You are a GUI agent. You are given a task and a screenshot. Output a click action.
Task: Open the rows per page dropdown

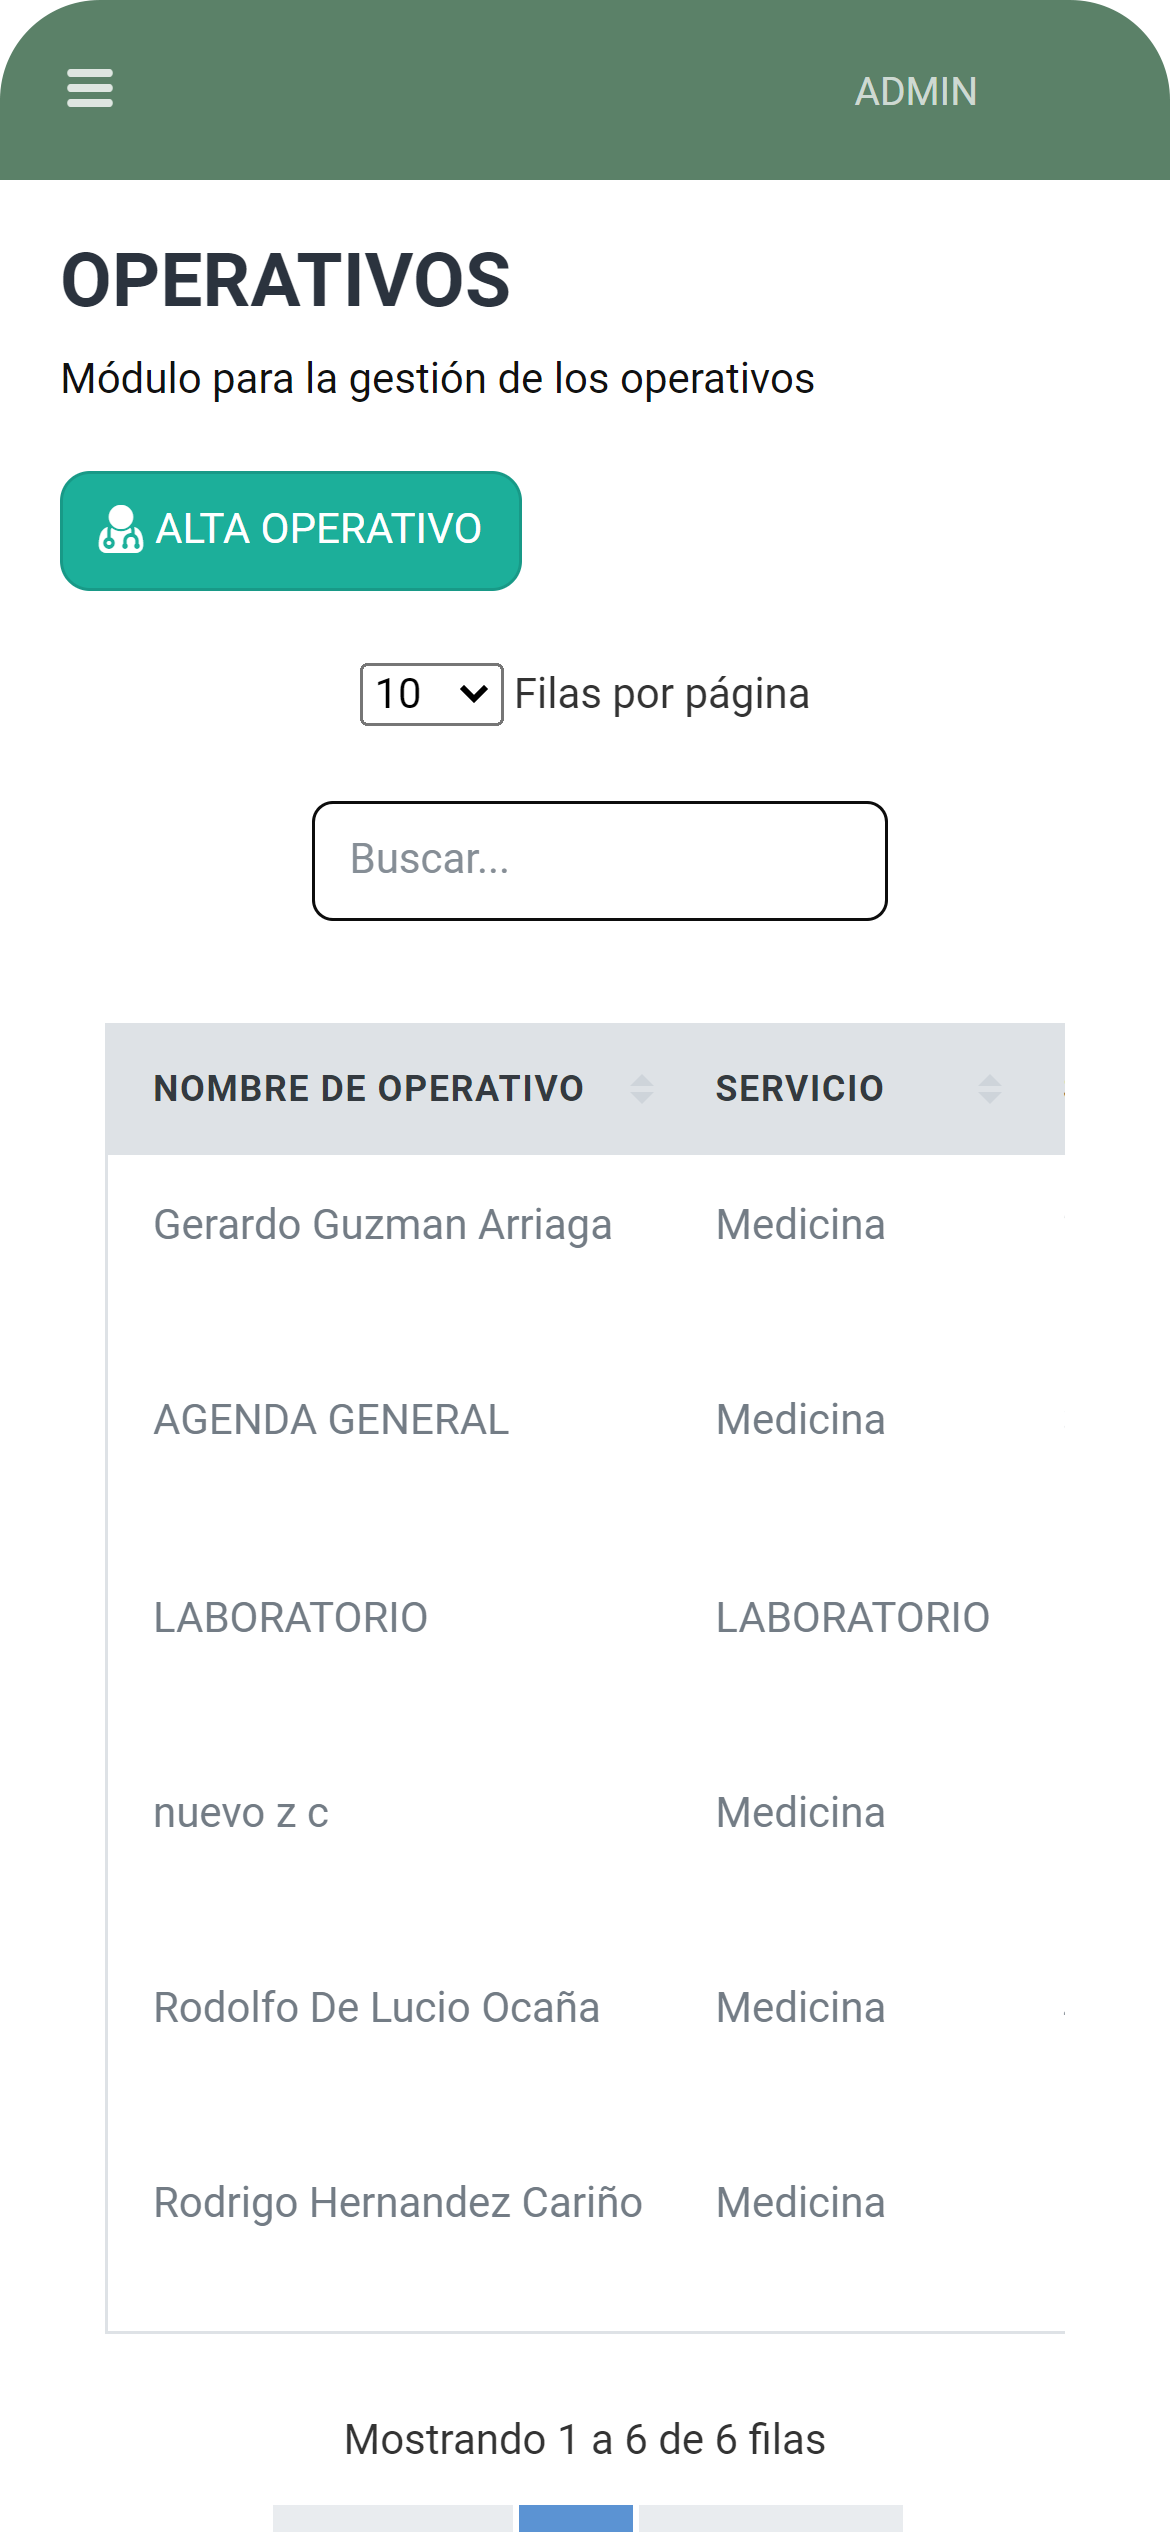[431, 694]
